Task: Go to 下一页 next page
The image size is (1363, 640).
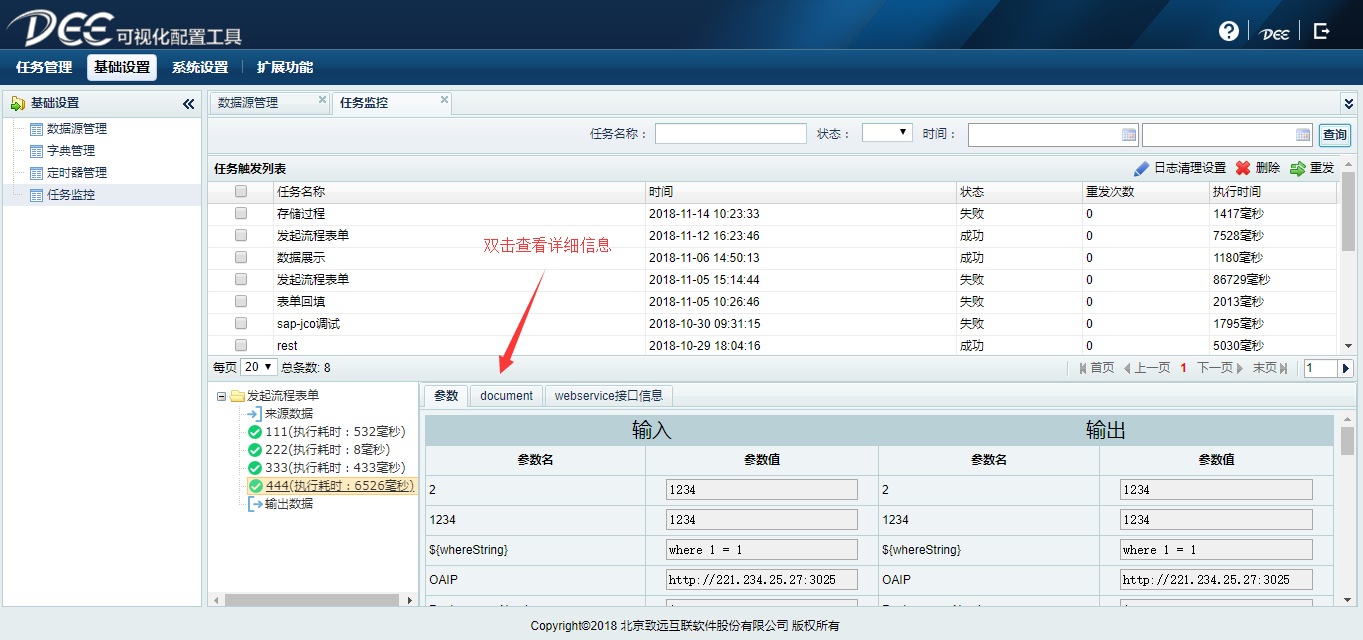Action: [x=1219, y=368]
